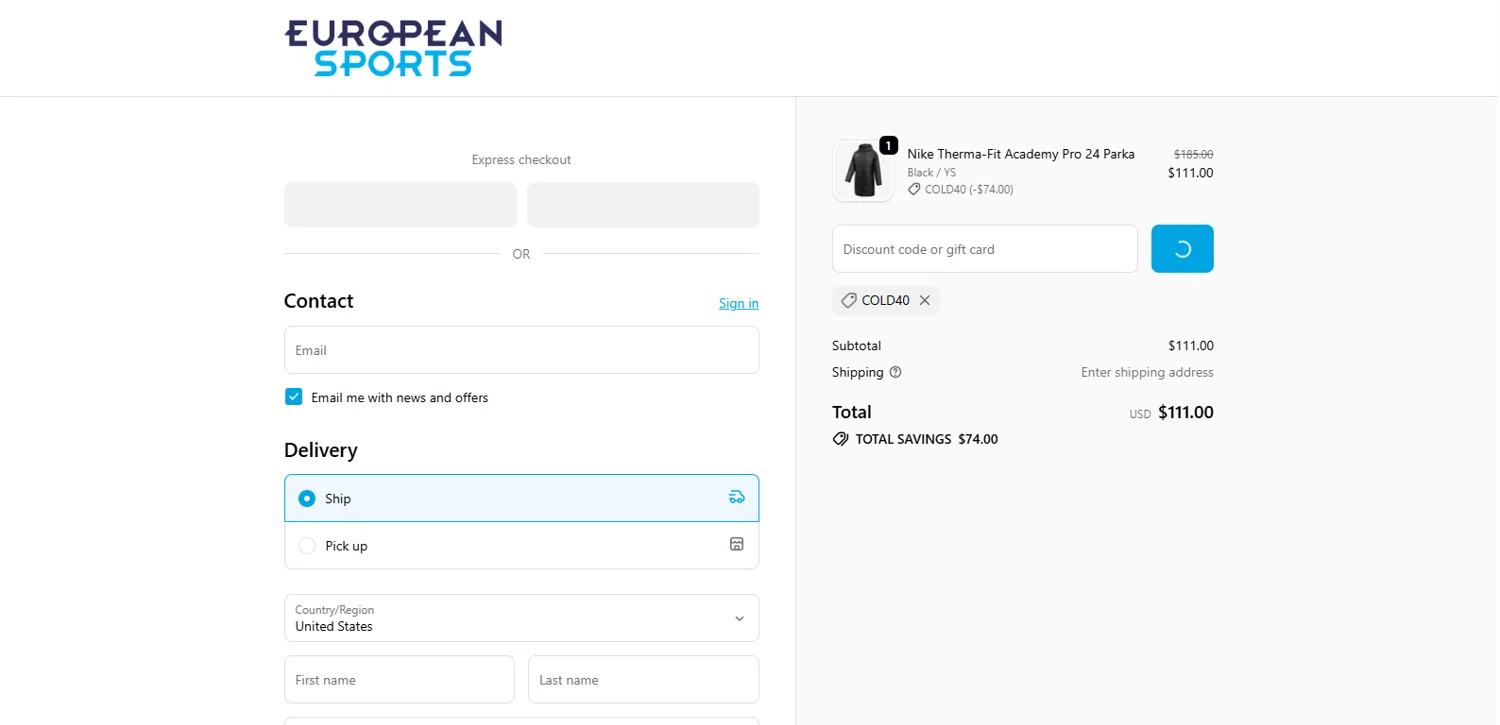Viewport: 1500px width, 725px height.
Task: Click the crossed-out $185.00 original price
Action: point(1193,154)
